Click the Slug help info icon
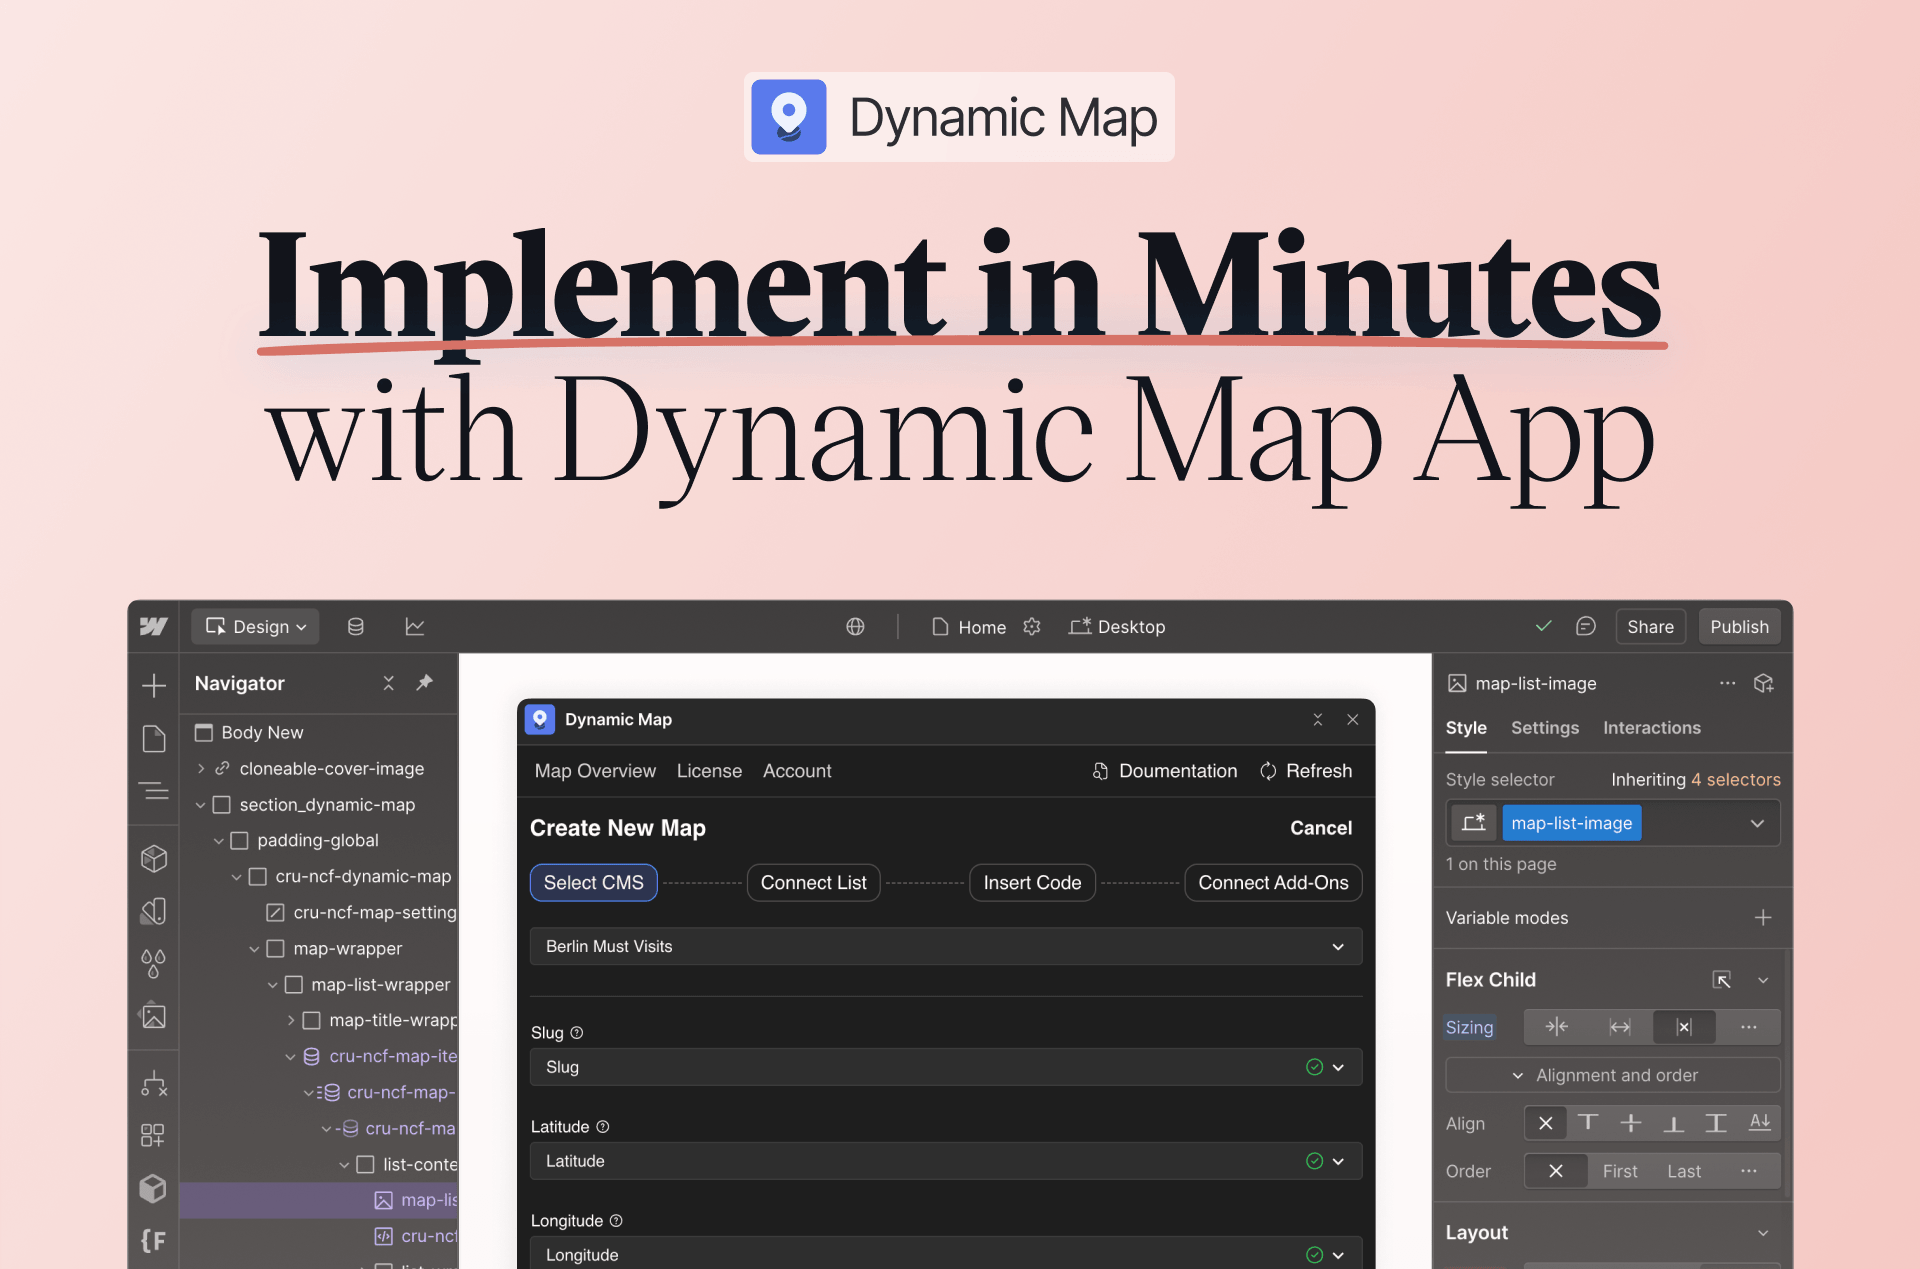The height and width of the screenshot is (1269, 1920). click(x=577, y=1032)
